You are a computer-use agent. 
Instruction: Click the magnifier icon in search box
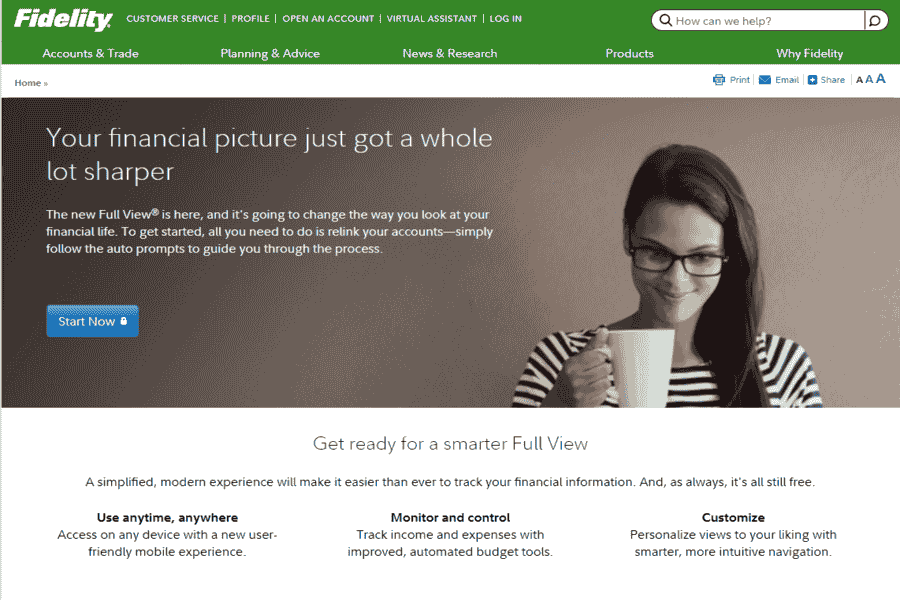[665, 21]
